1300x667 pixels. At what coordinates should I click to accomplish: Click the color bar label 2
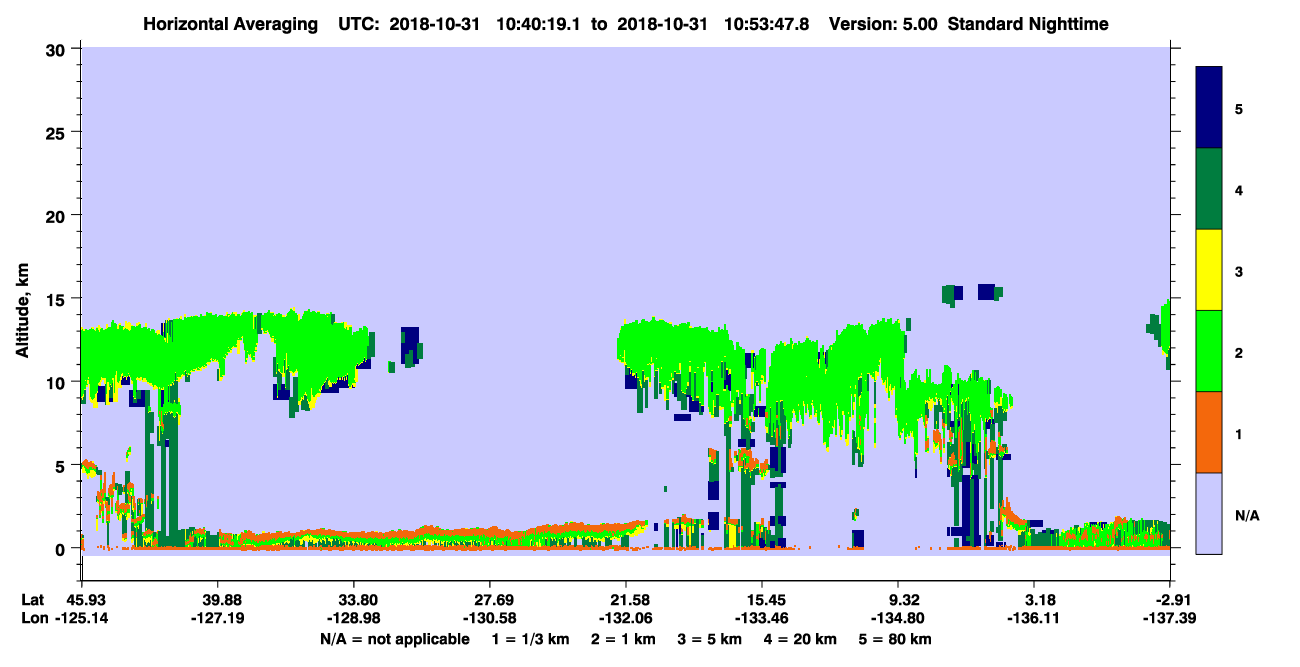tap(1239, 351)
